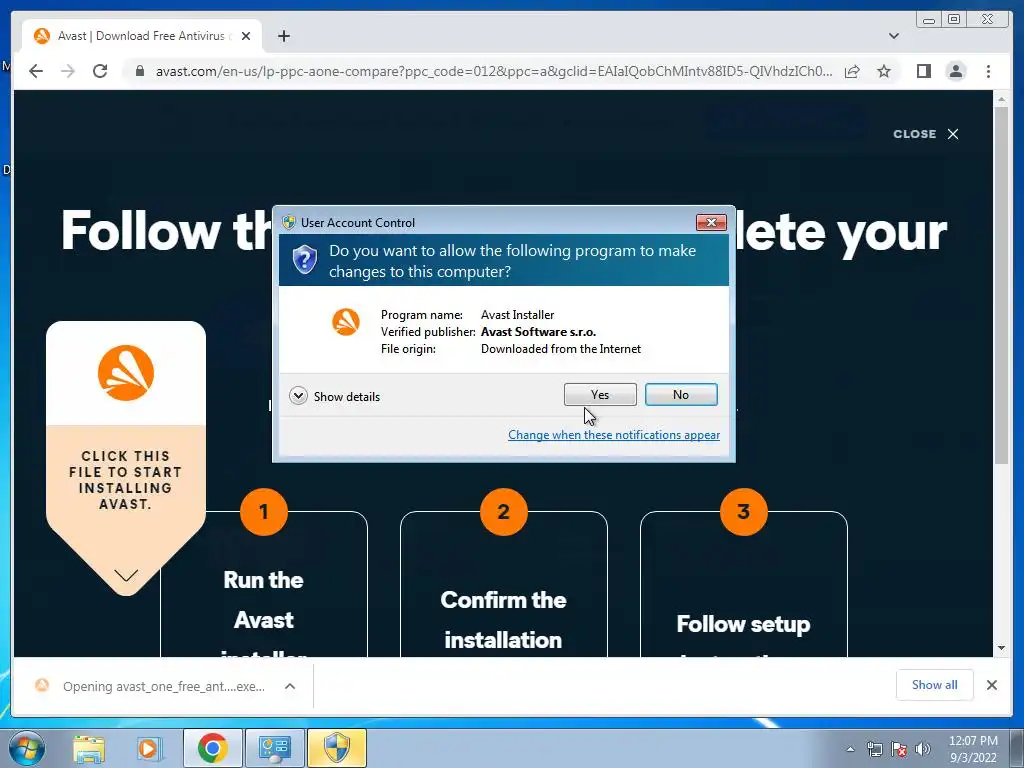
Task: Click 'Follow setup' step 3 text
Action: (743, 624)
